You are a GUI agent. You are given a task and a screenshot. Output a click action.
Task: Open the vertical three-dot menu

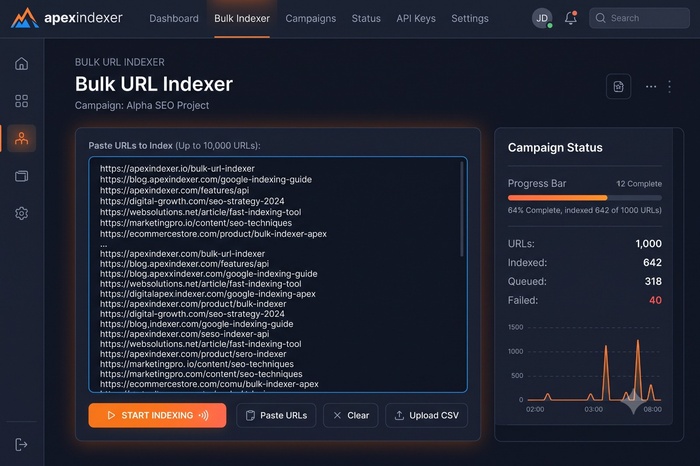(669, 86)
